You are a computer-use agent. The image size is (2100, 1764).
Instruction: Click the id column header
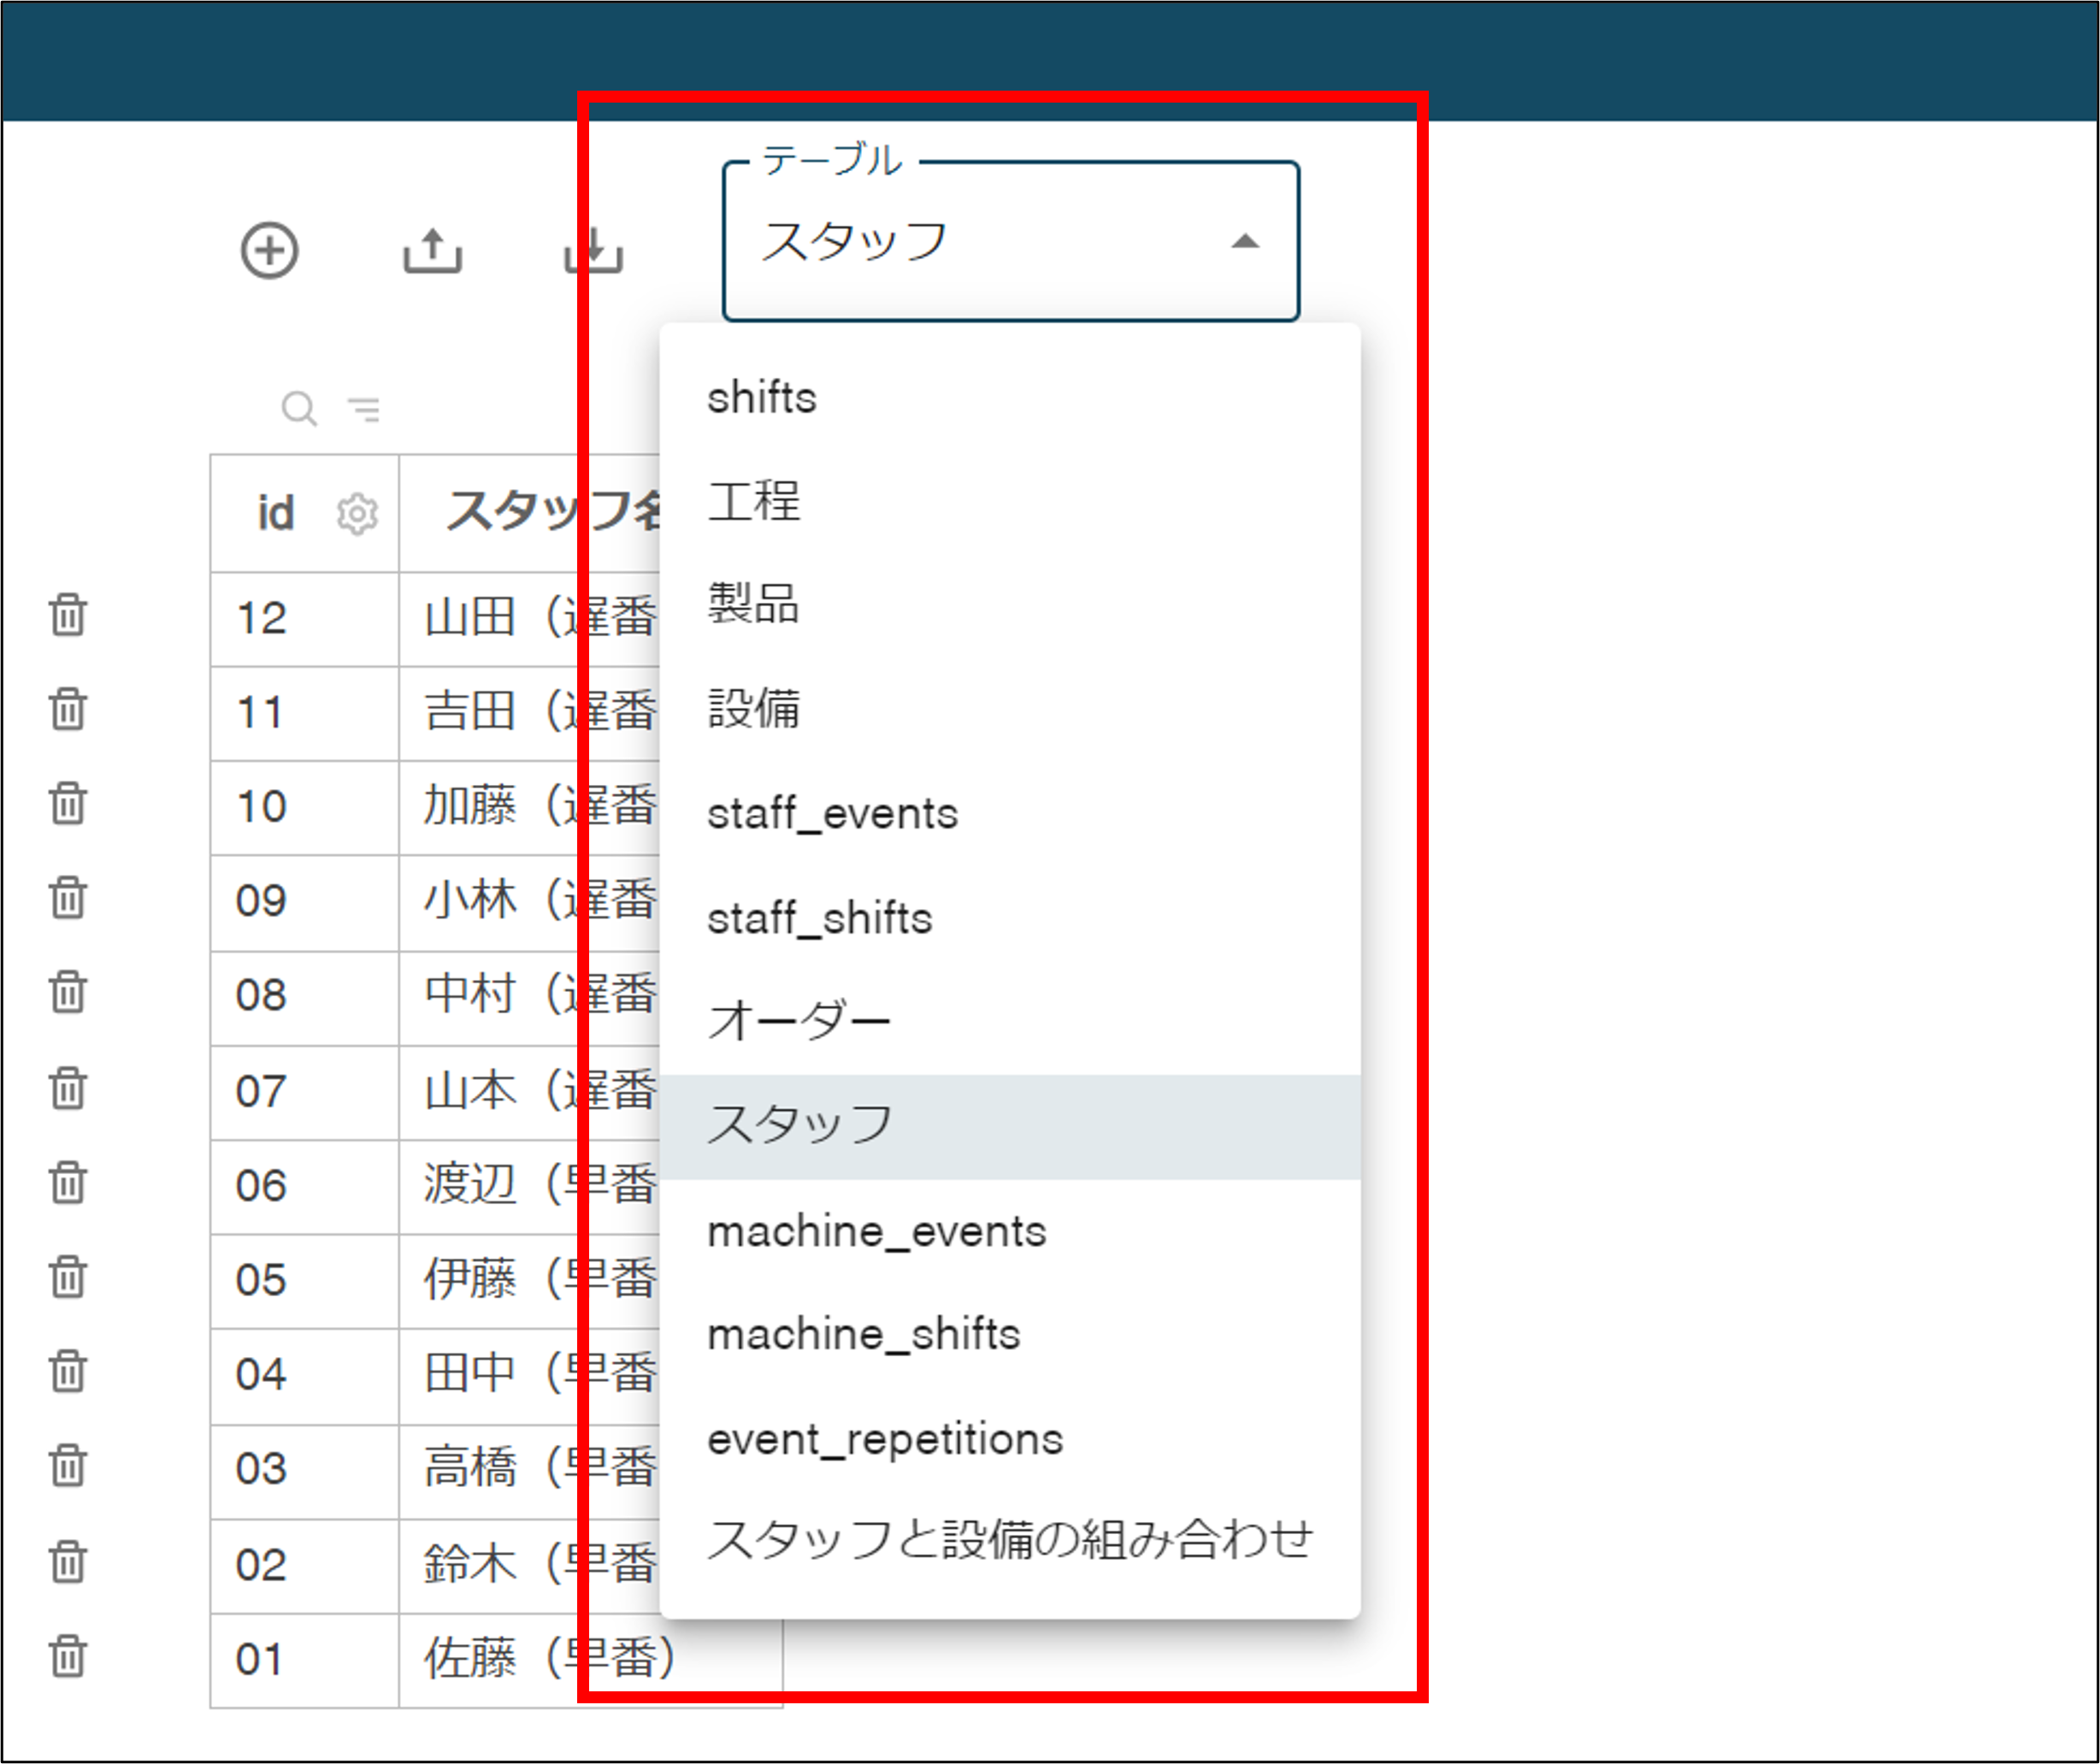[304, 513]
